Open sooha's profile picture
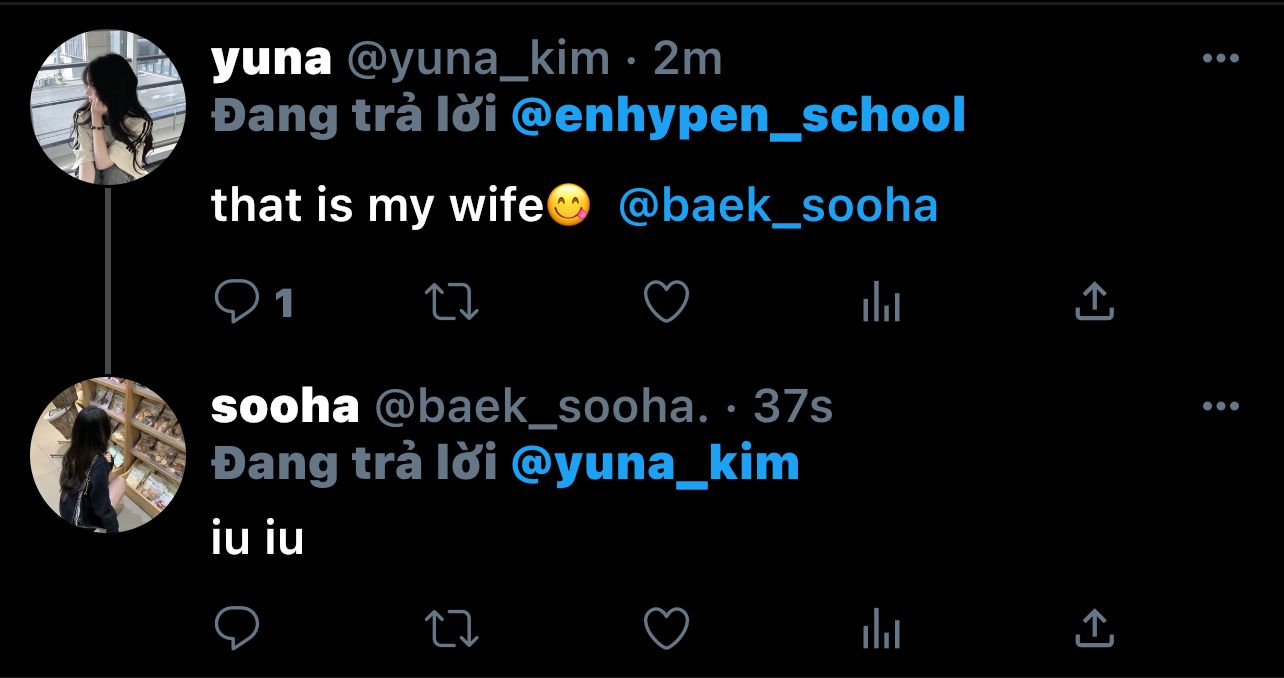 [x=108, y=455]
